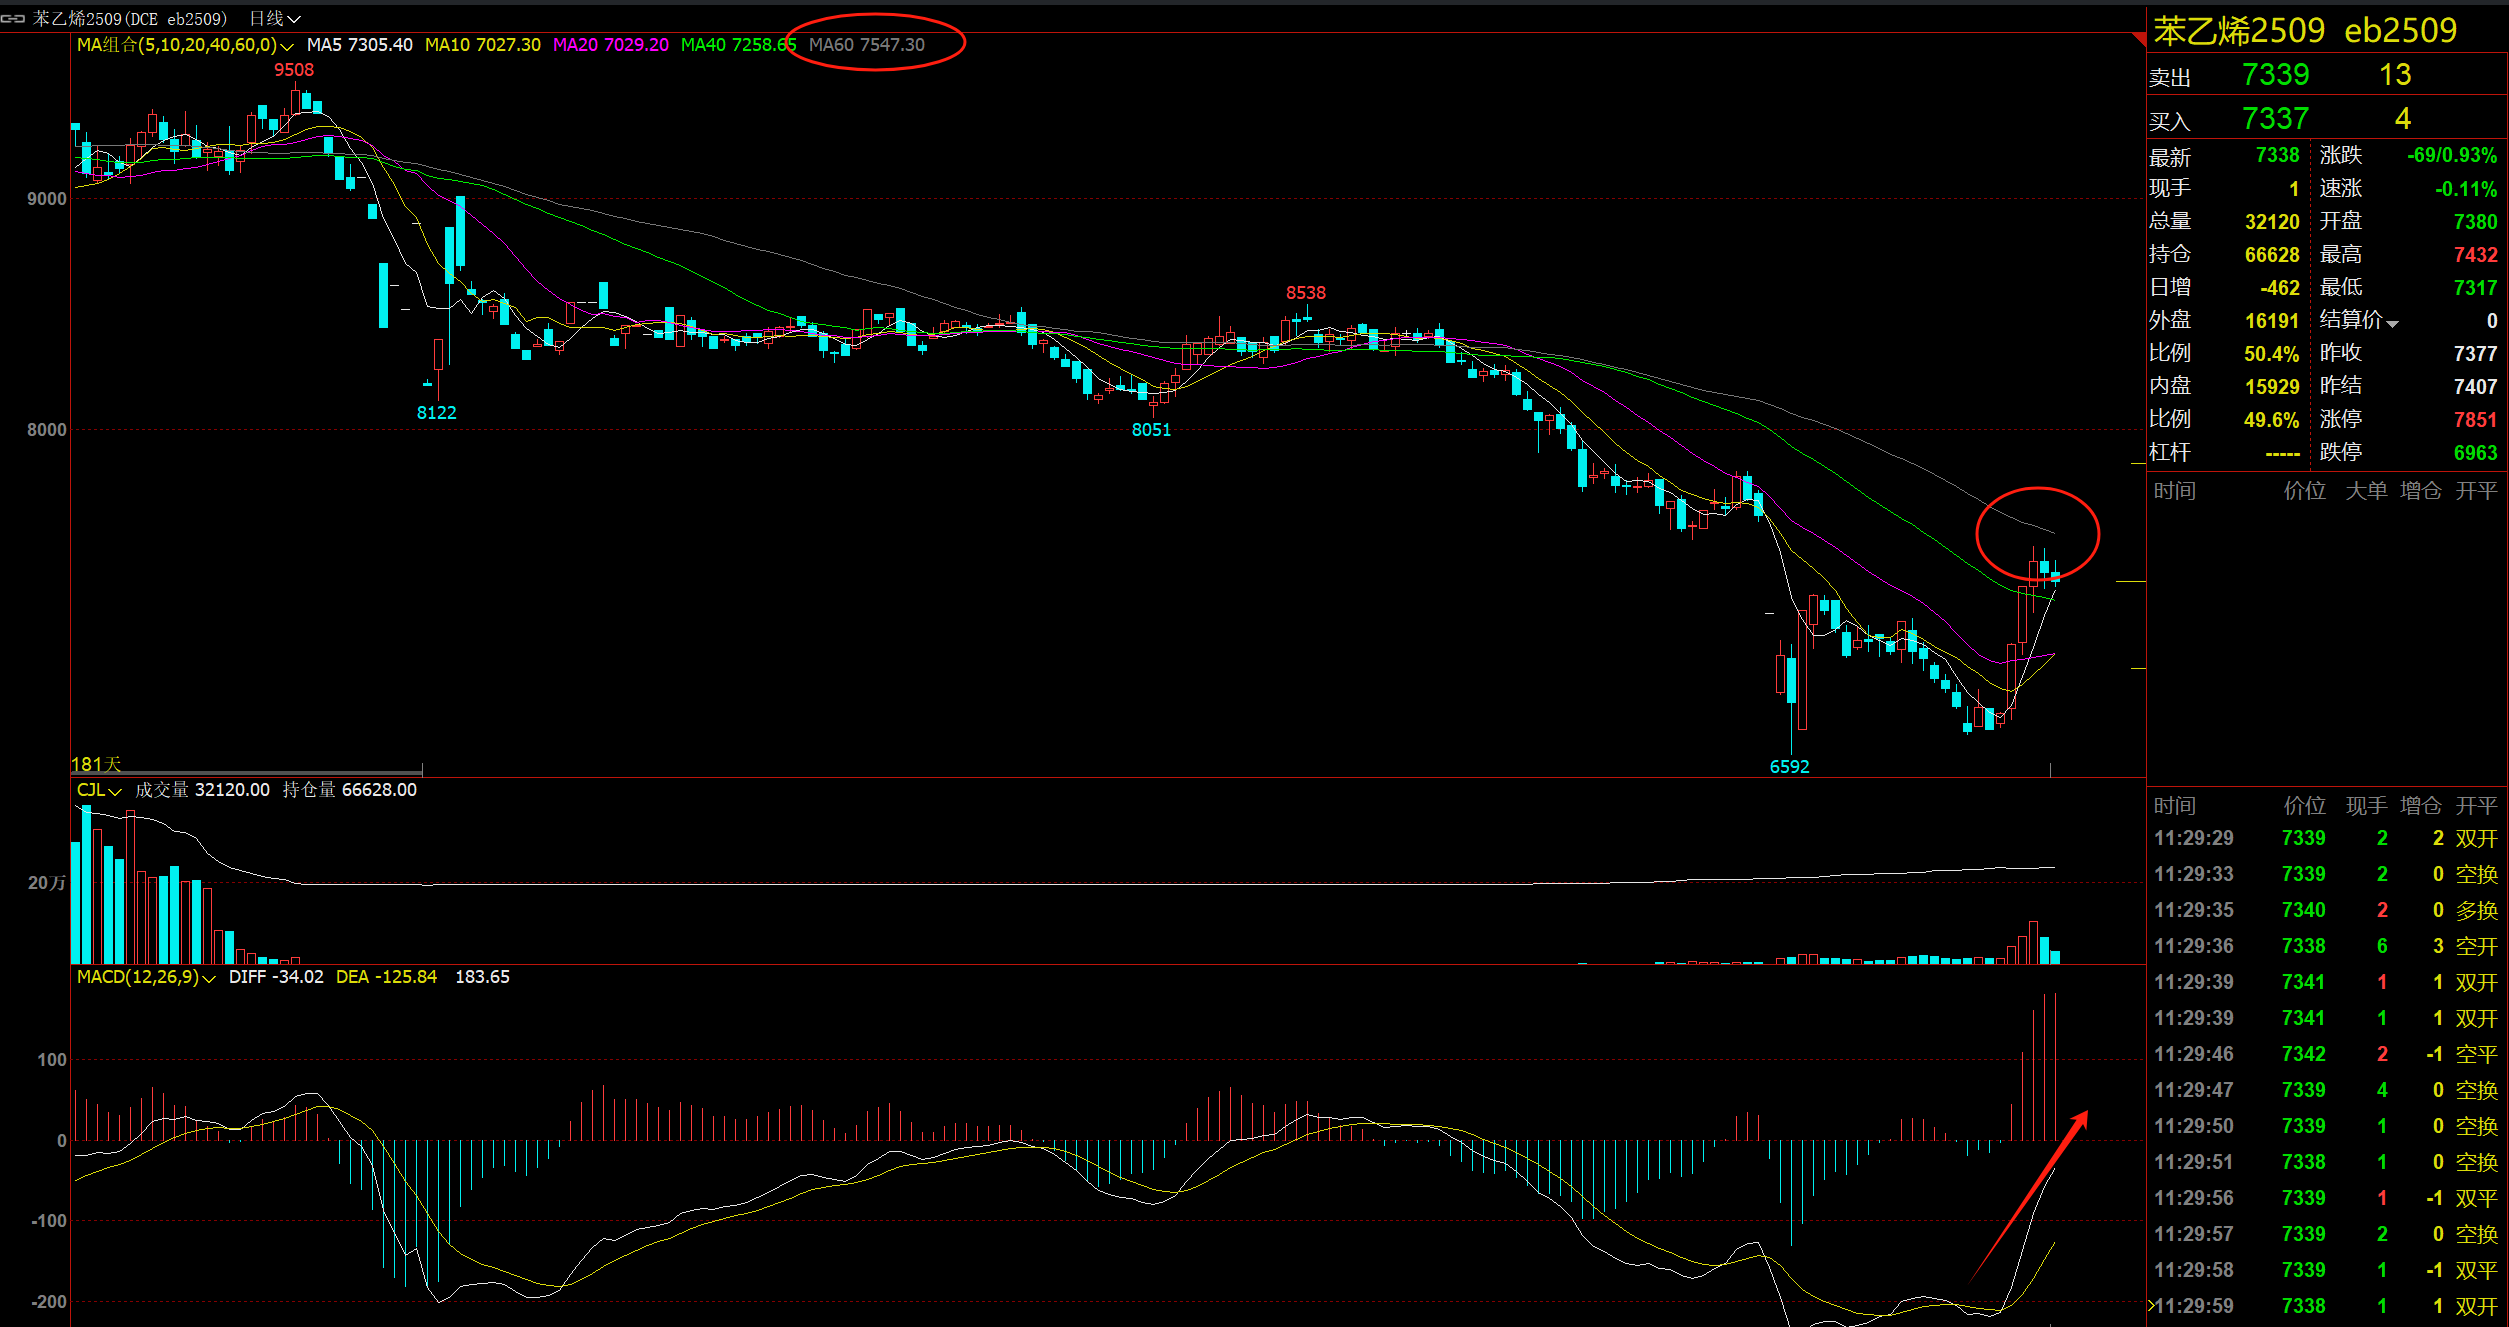
Task: Select the 11:29:51 空换 trade row
Action: click(x=2326, y=1163)
